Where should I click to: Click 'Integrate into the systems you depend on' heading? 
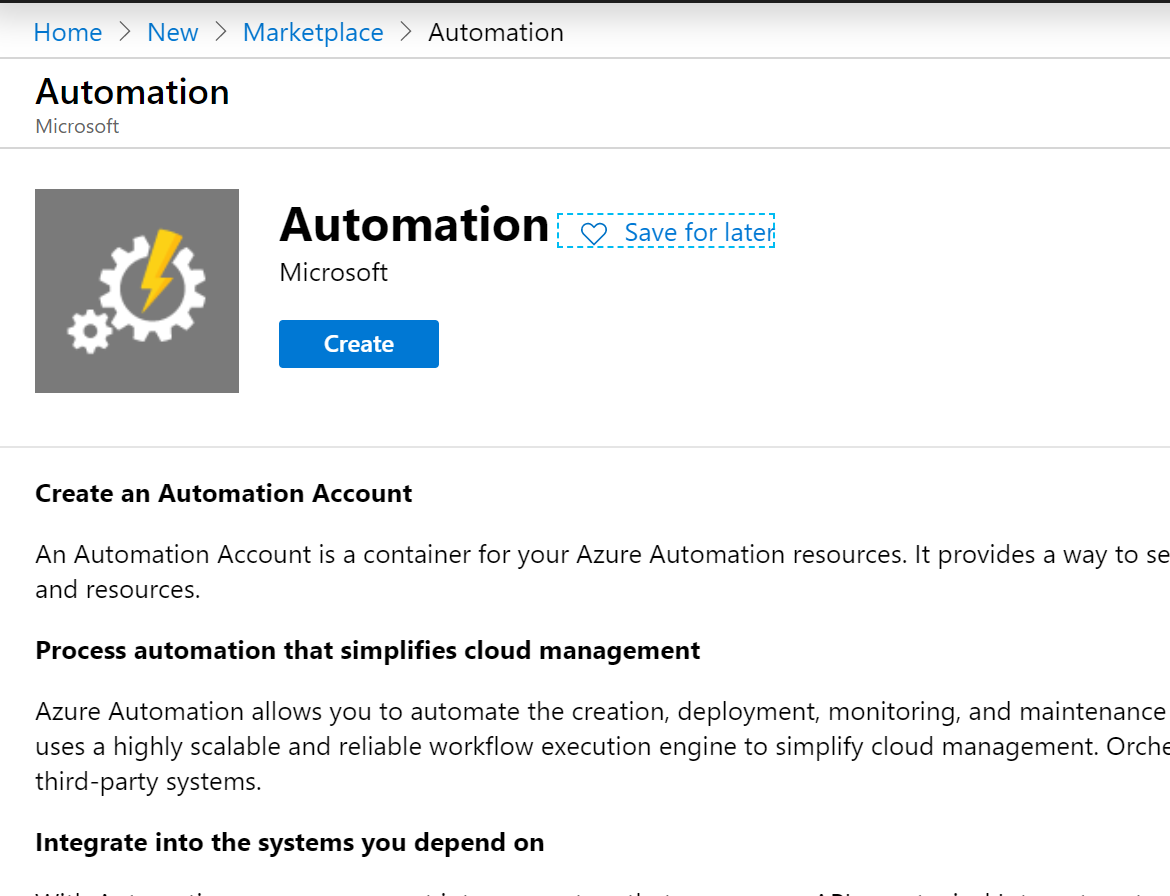tap(290, 842)
